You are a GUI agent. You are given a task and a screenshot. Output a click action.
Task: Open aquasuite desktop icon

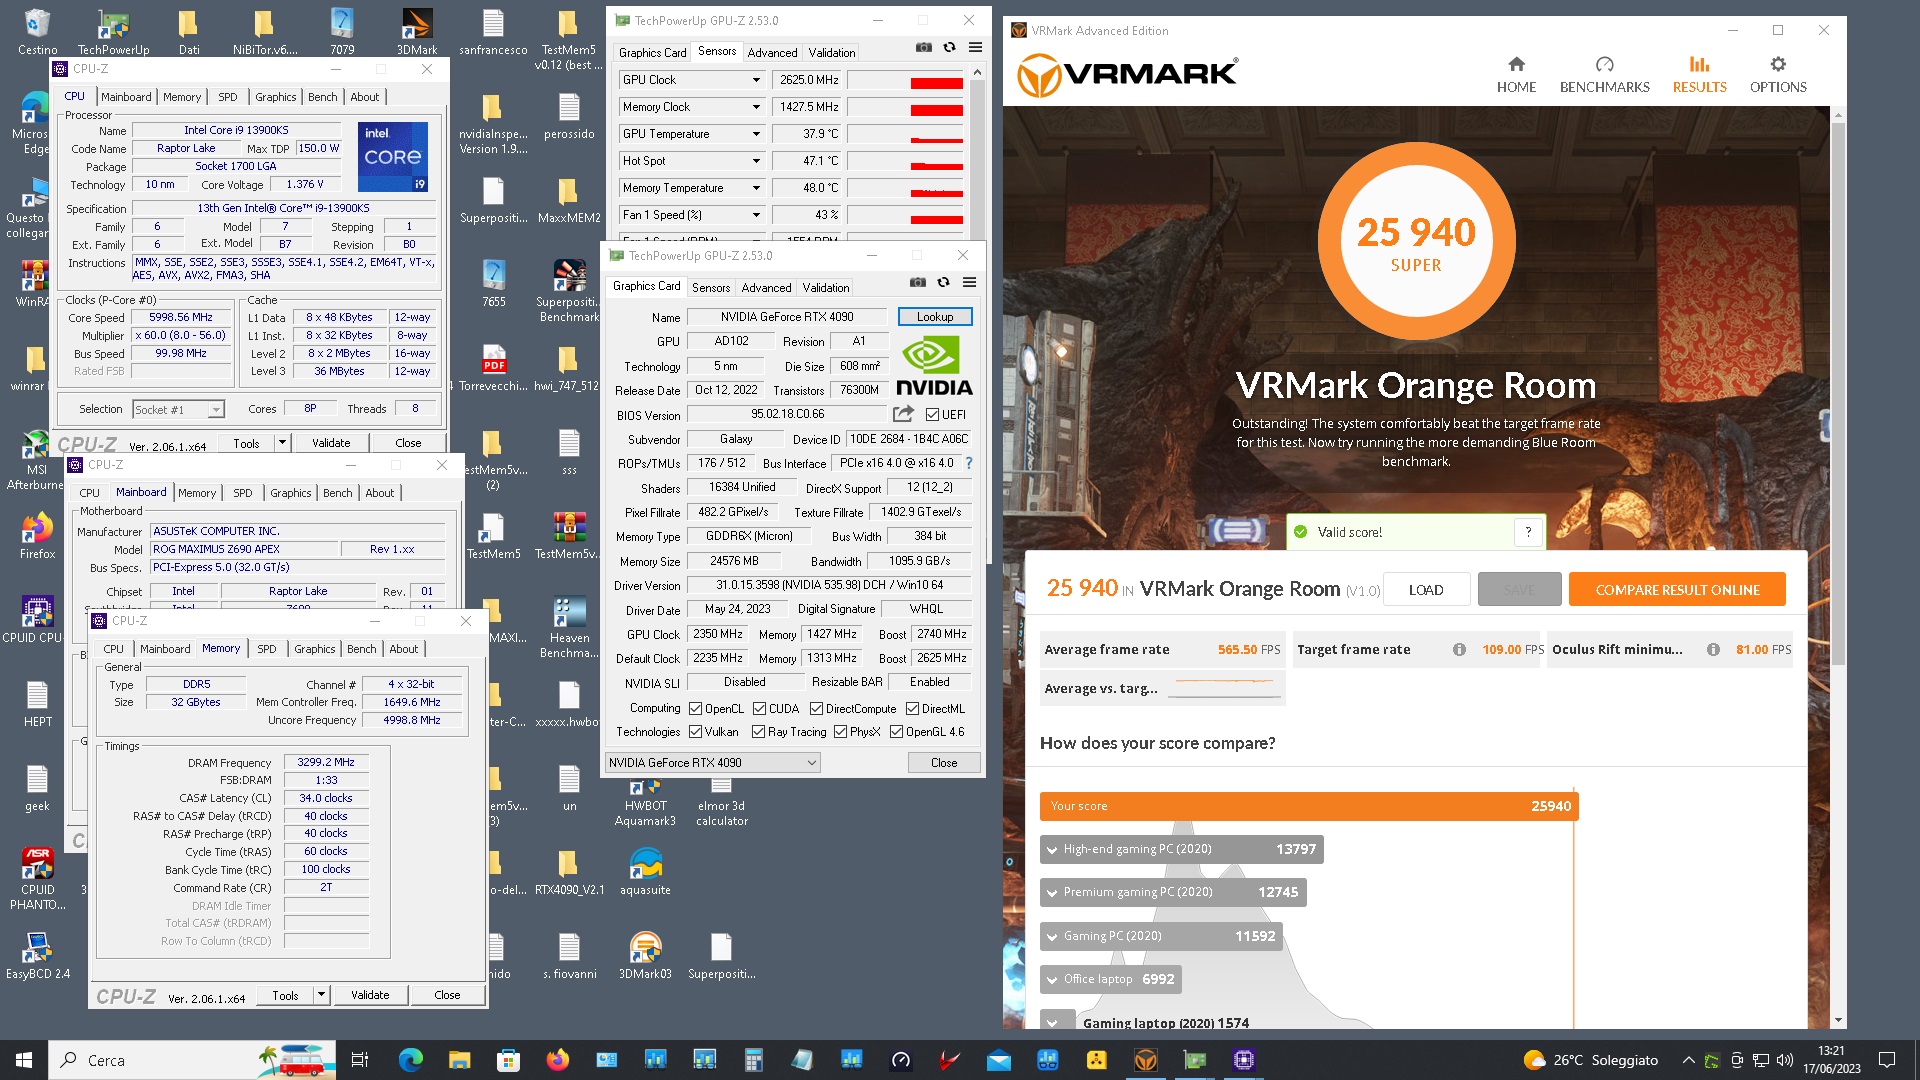[x=645, y=871]
